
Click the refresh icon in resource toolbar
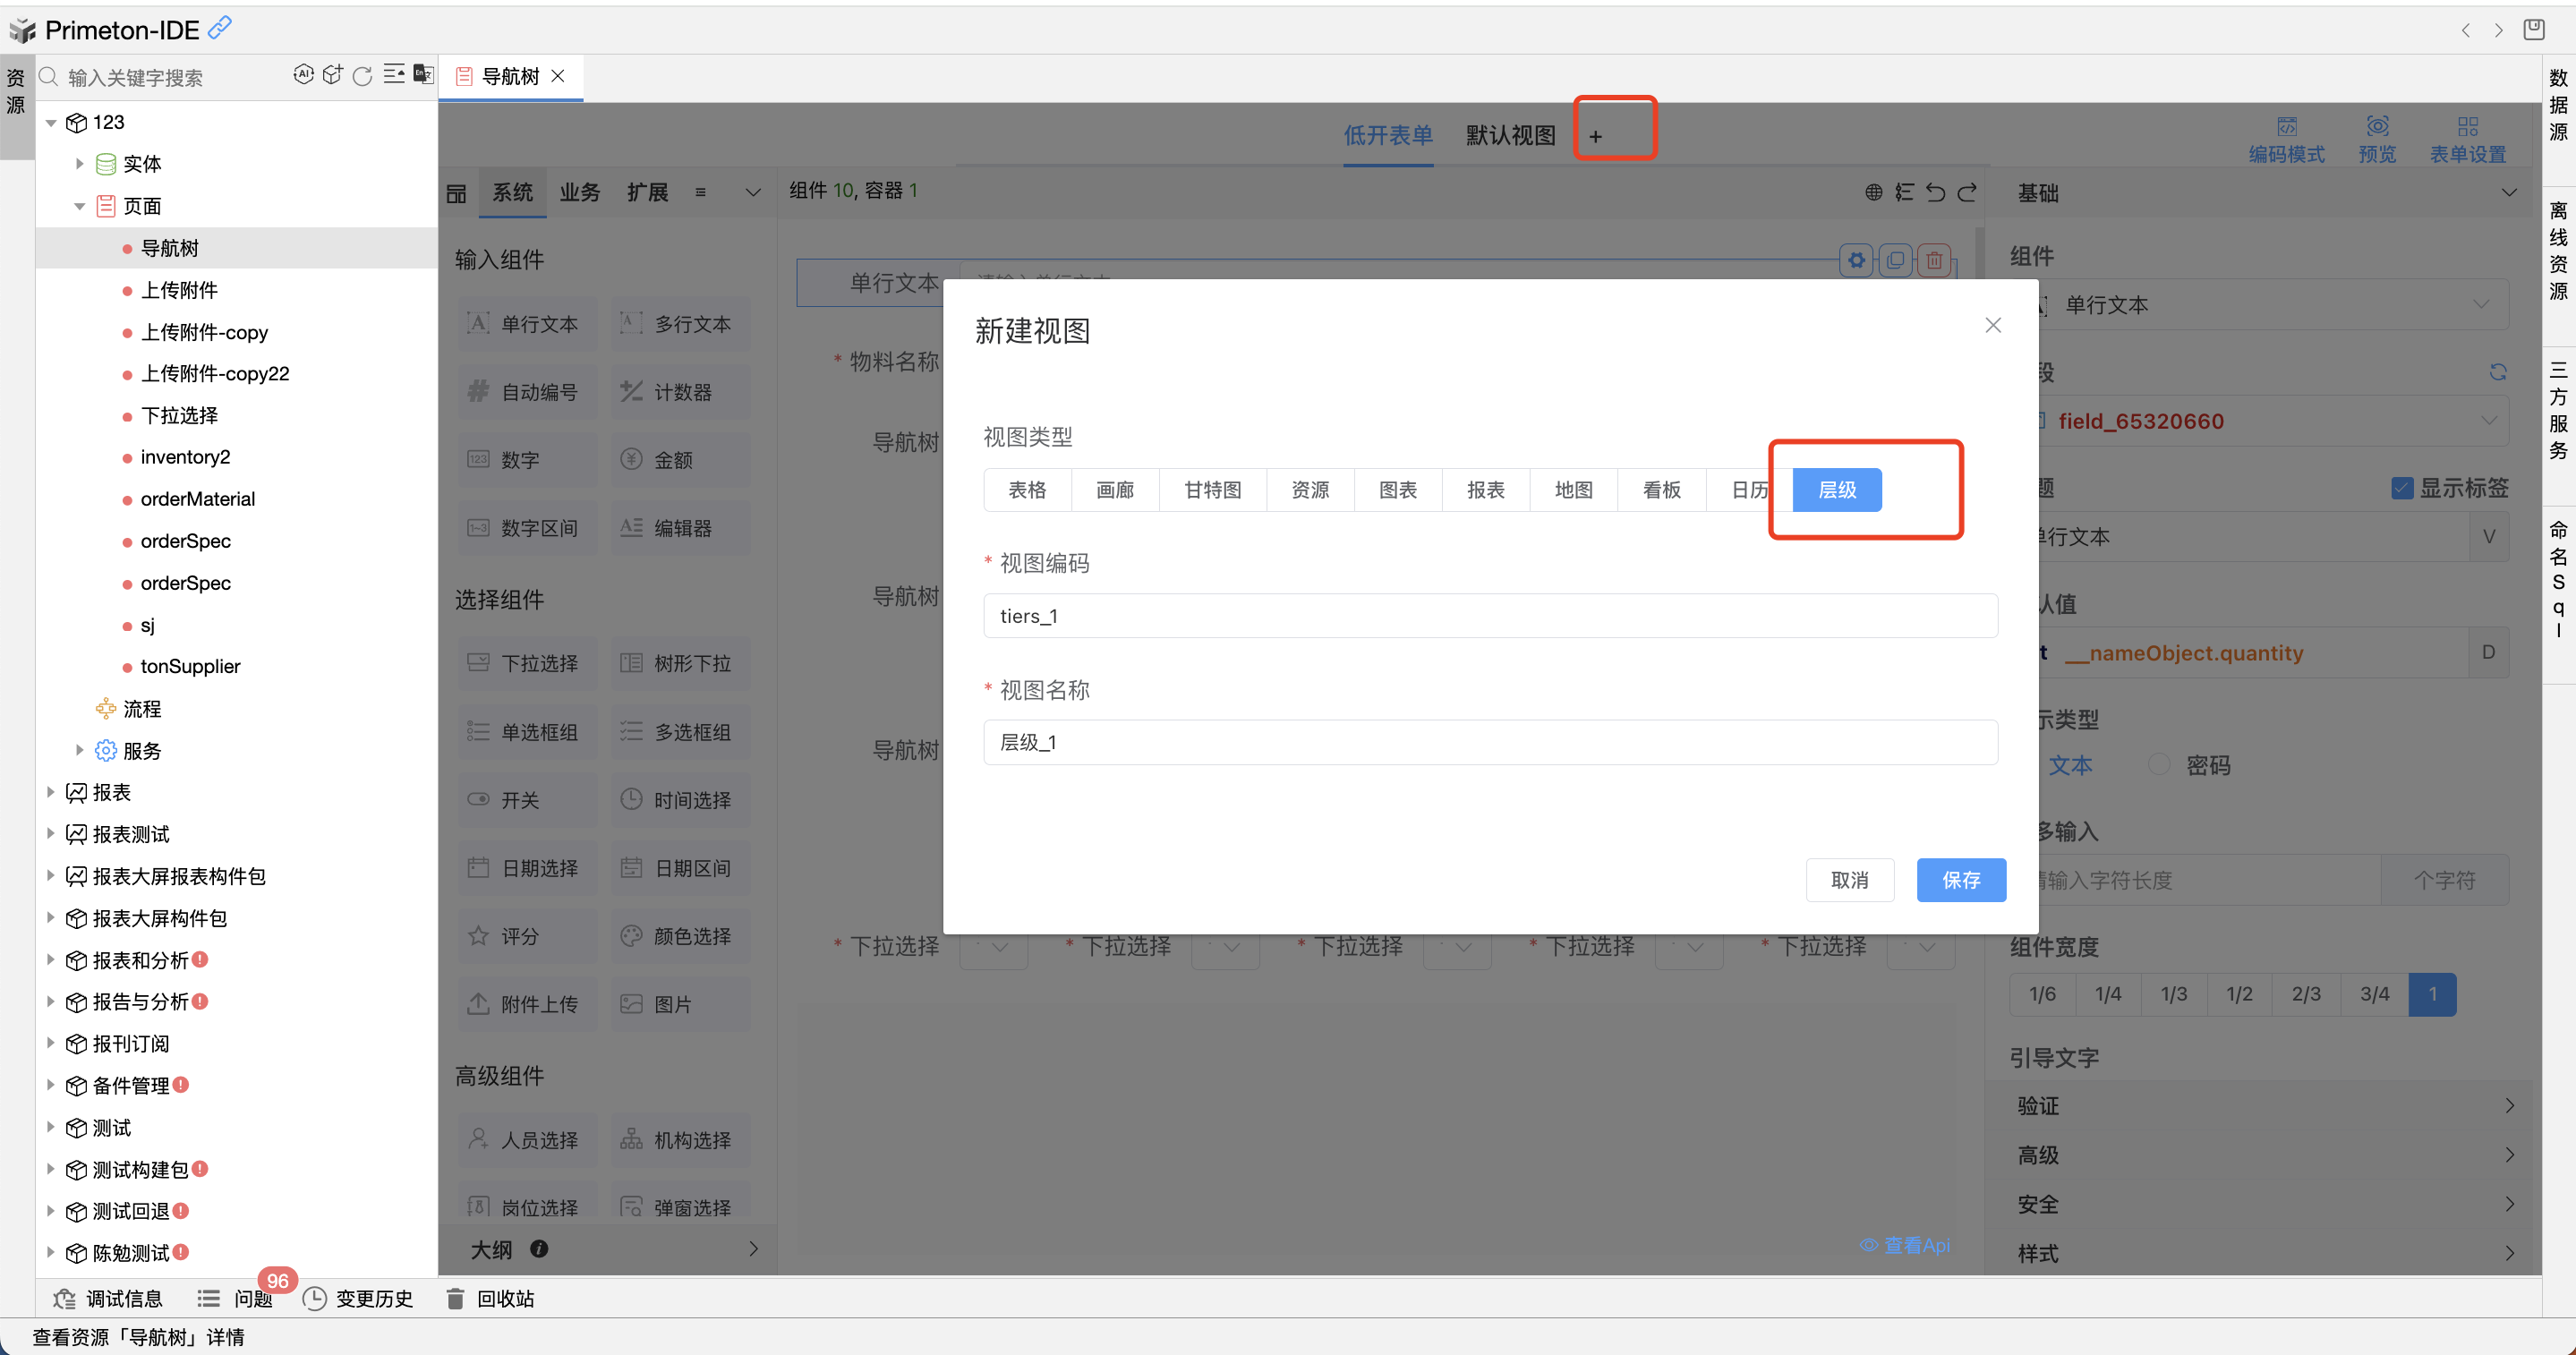[362, 76]
